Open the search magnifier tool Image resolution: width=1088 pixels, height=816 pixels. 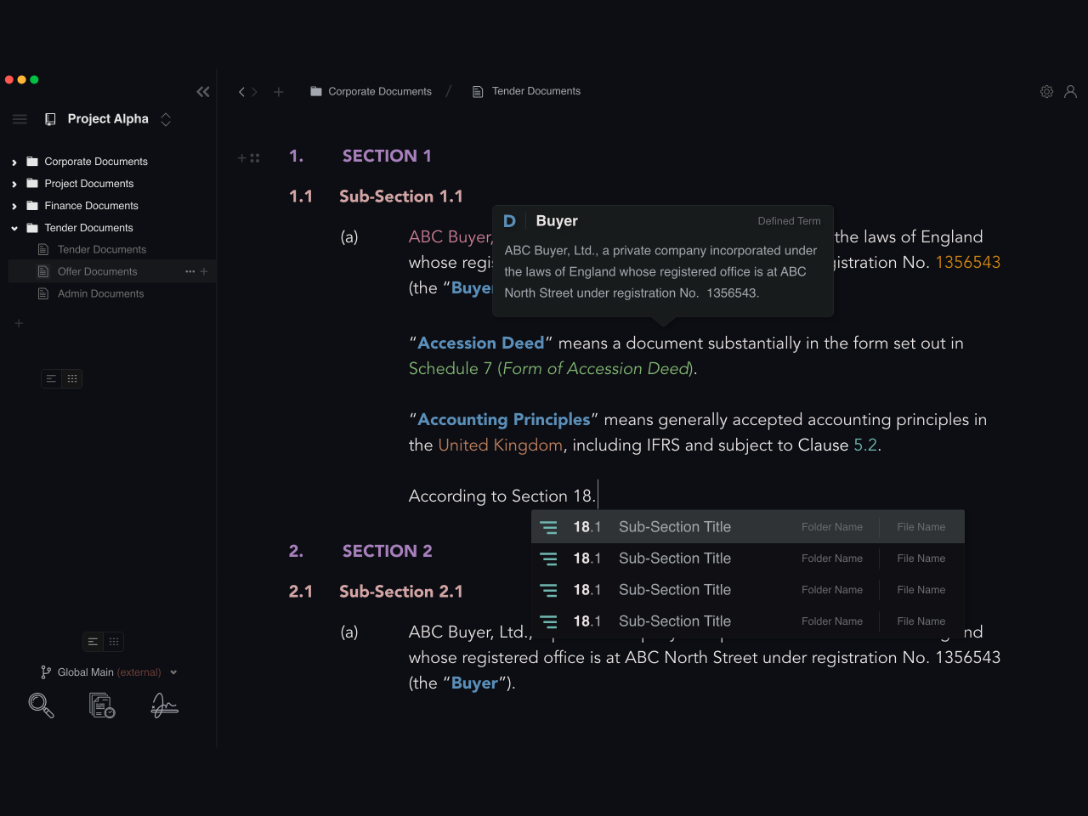pyautogui.click(x=41, y=705)
